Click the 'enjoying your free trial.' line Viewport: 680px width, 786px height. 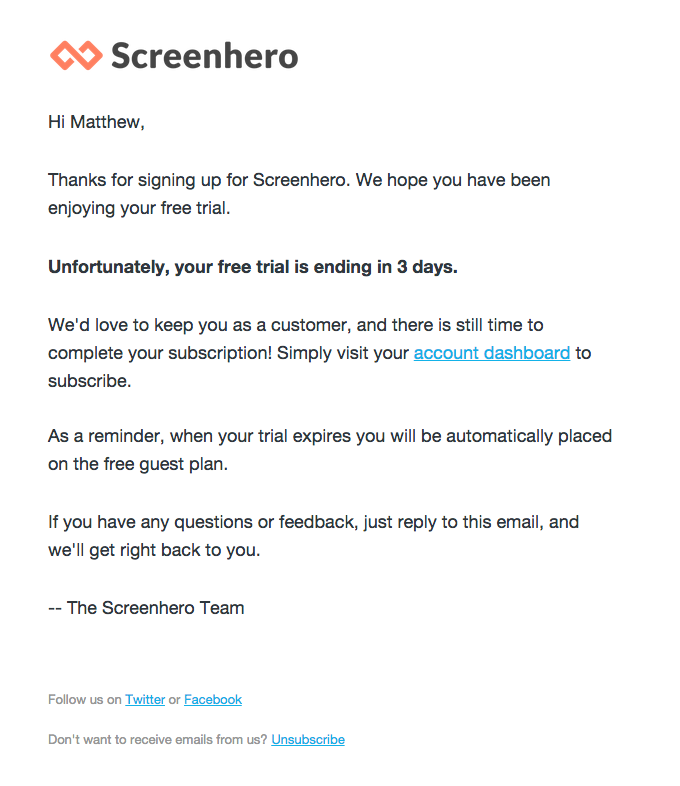pyautogui.click(x=138, y=209)
